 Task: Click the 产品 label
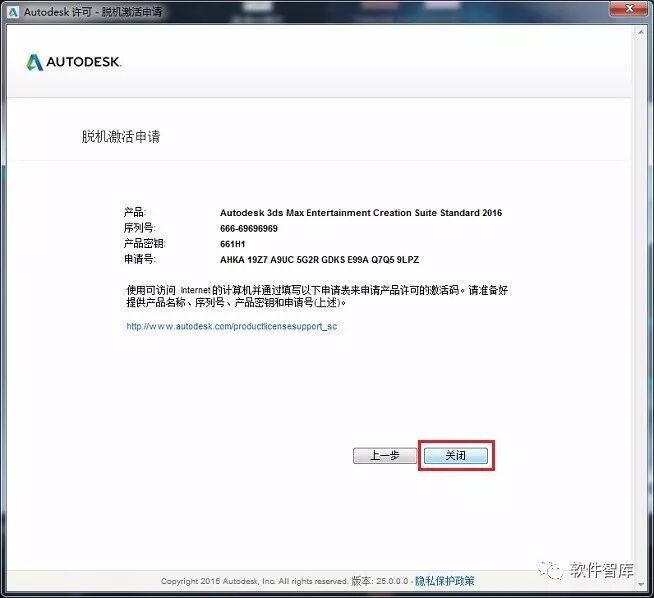point(135,212)
